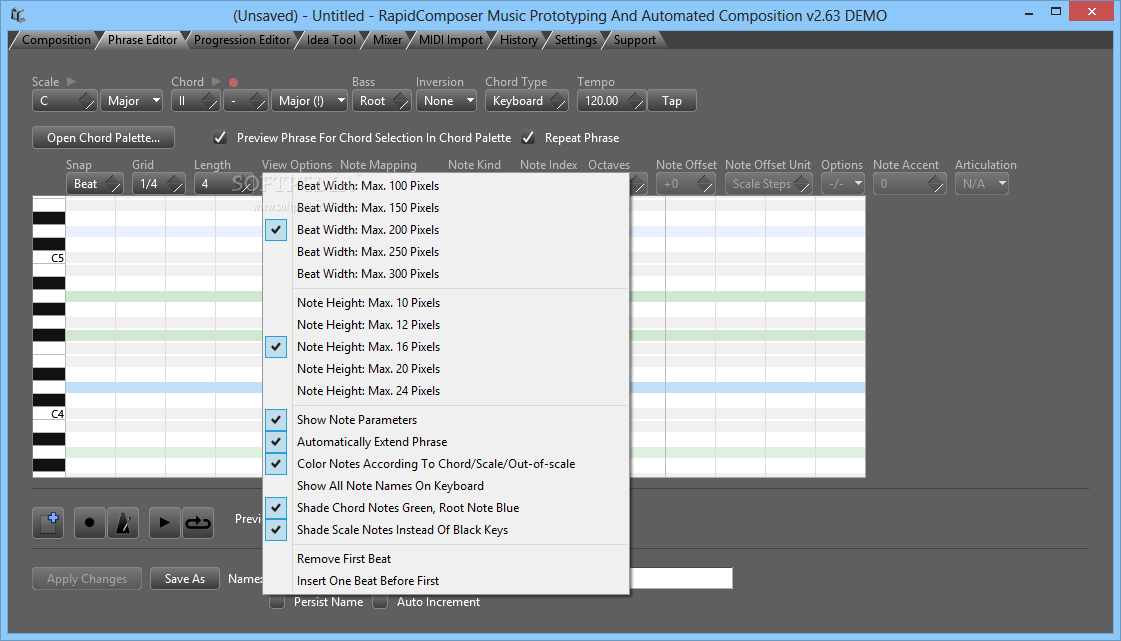Enable the Auto Increment checkbox

point(380,602)
